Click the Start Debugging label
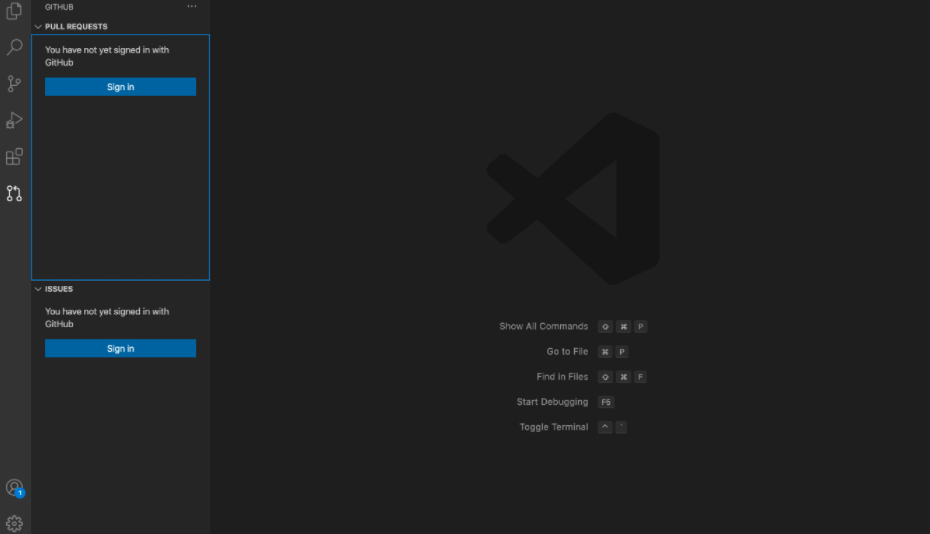 [552, 402]
